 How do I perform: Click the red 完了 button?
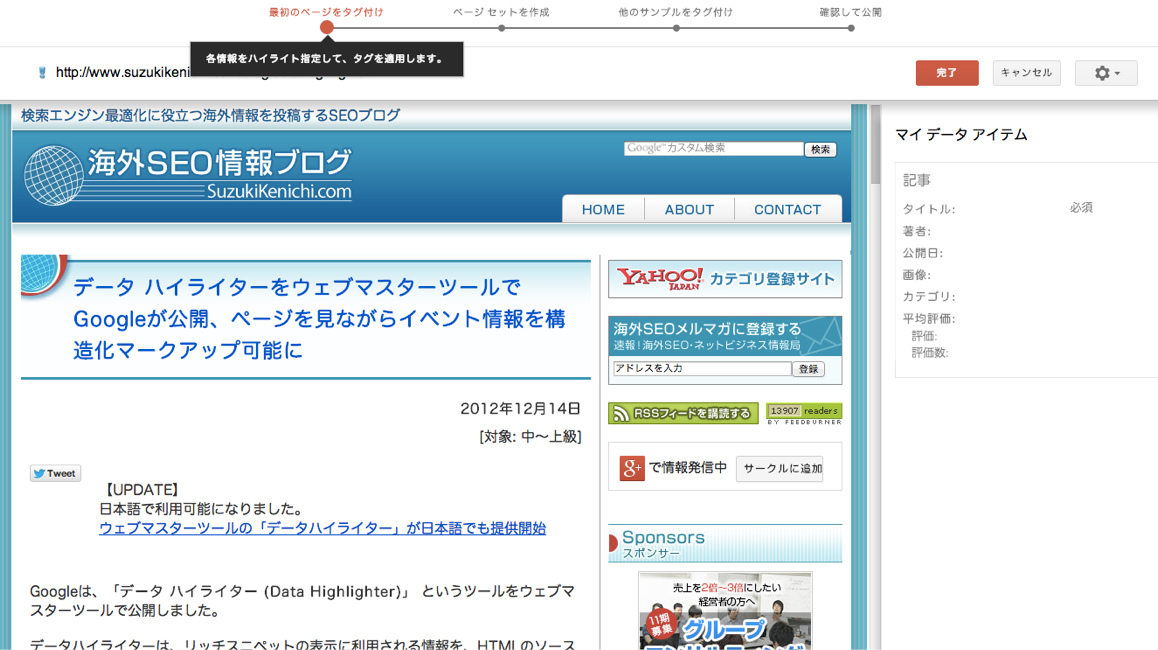point(947,73)
